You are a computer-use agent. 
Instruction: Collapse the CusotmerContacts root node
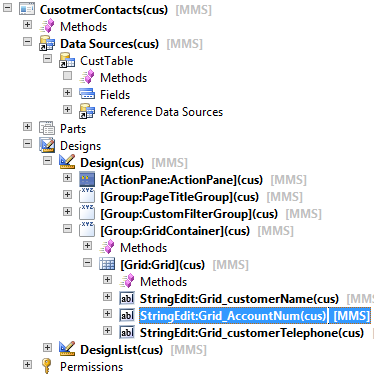click(7, 7)
